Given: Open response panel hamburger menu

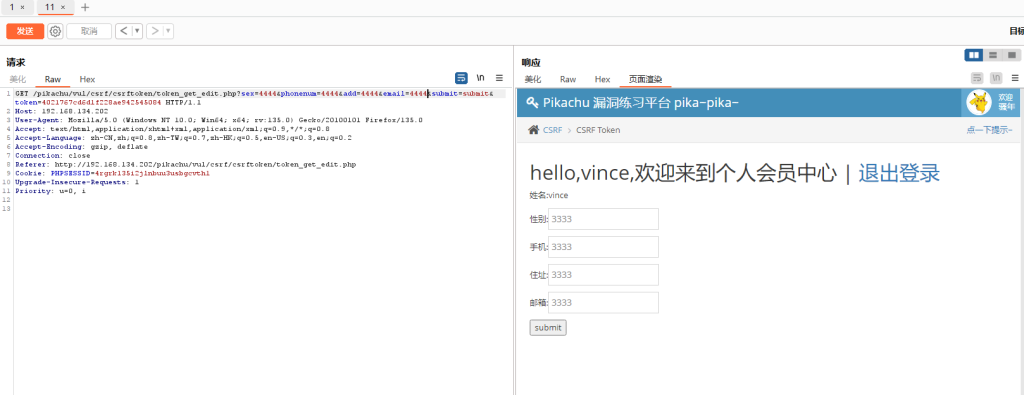Looking at the screenshot, I should pyautogui.click(x=1014, y=78).
